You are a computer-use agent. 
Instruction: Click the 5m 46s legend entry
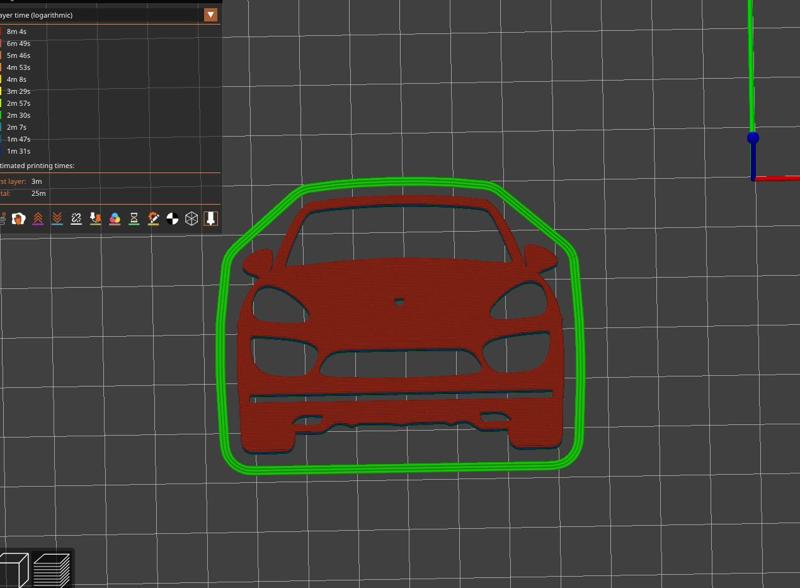[16, 55]
